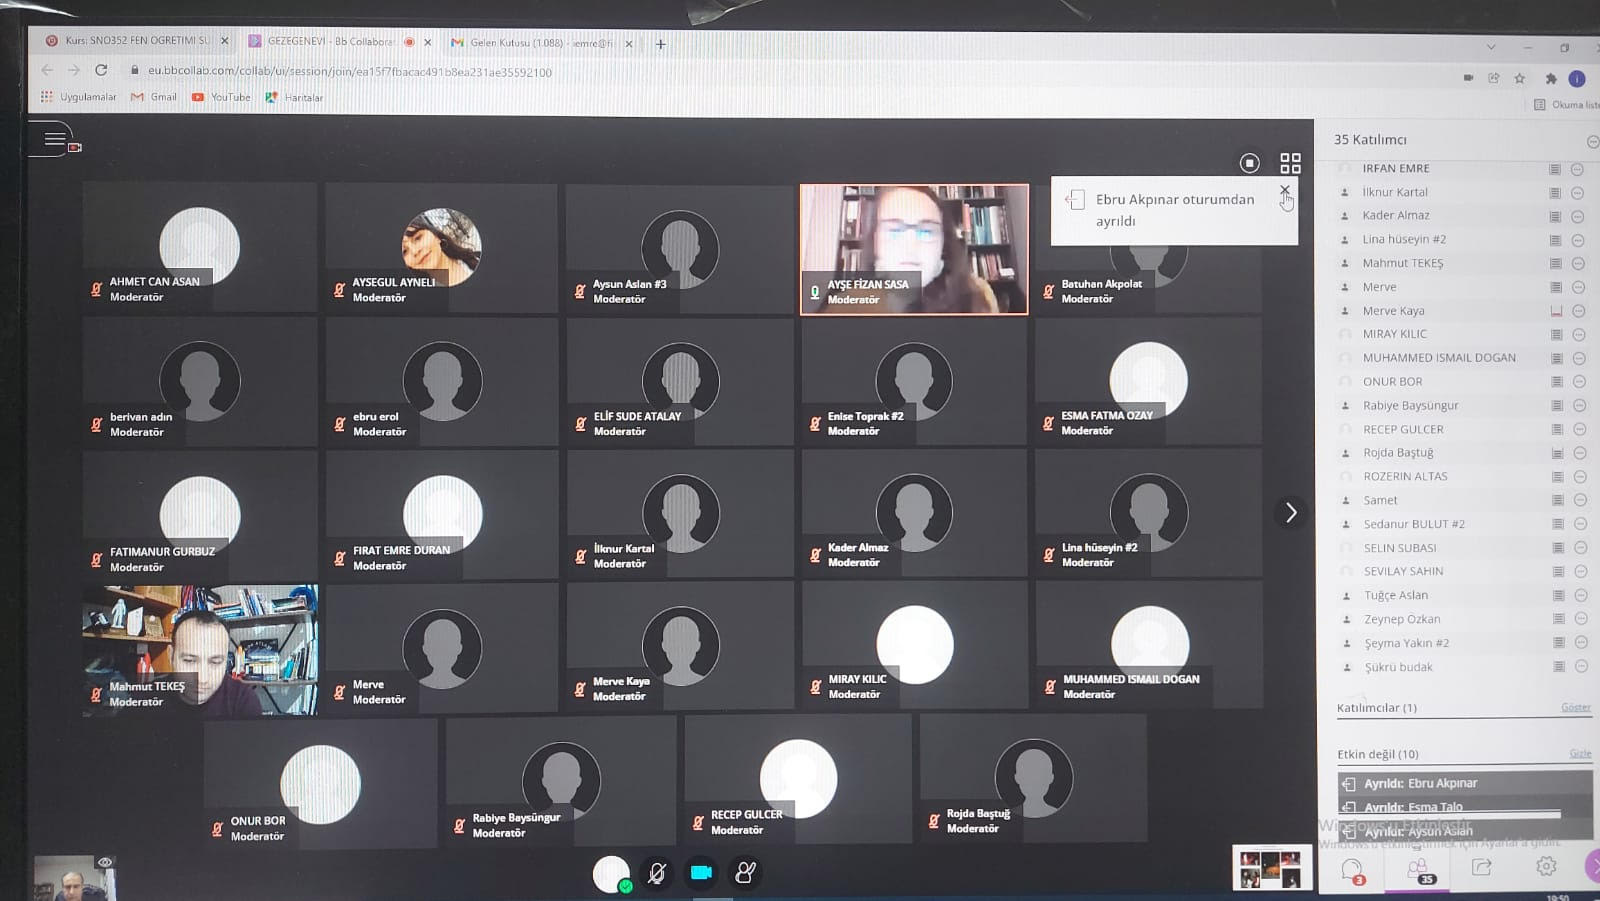1600x901 pixels.
Task: Open a new browser tab
Action: [660, 44]
